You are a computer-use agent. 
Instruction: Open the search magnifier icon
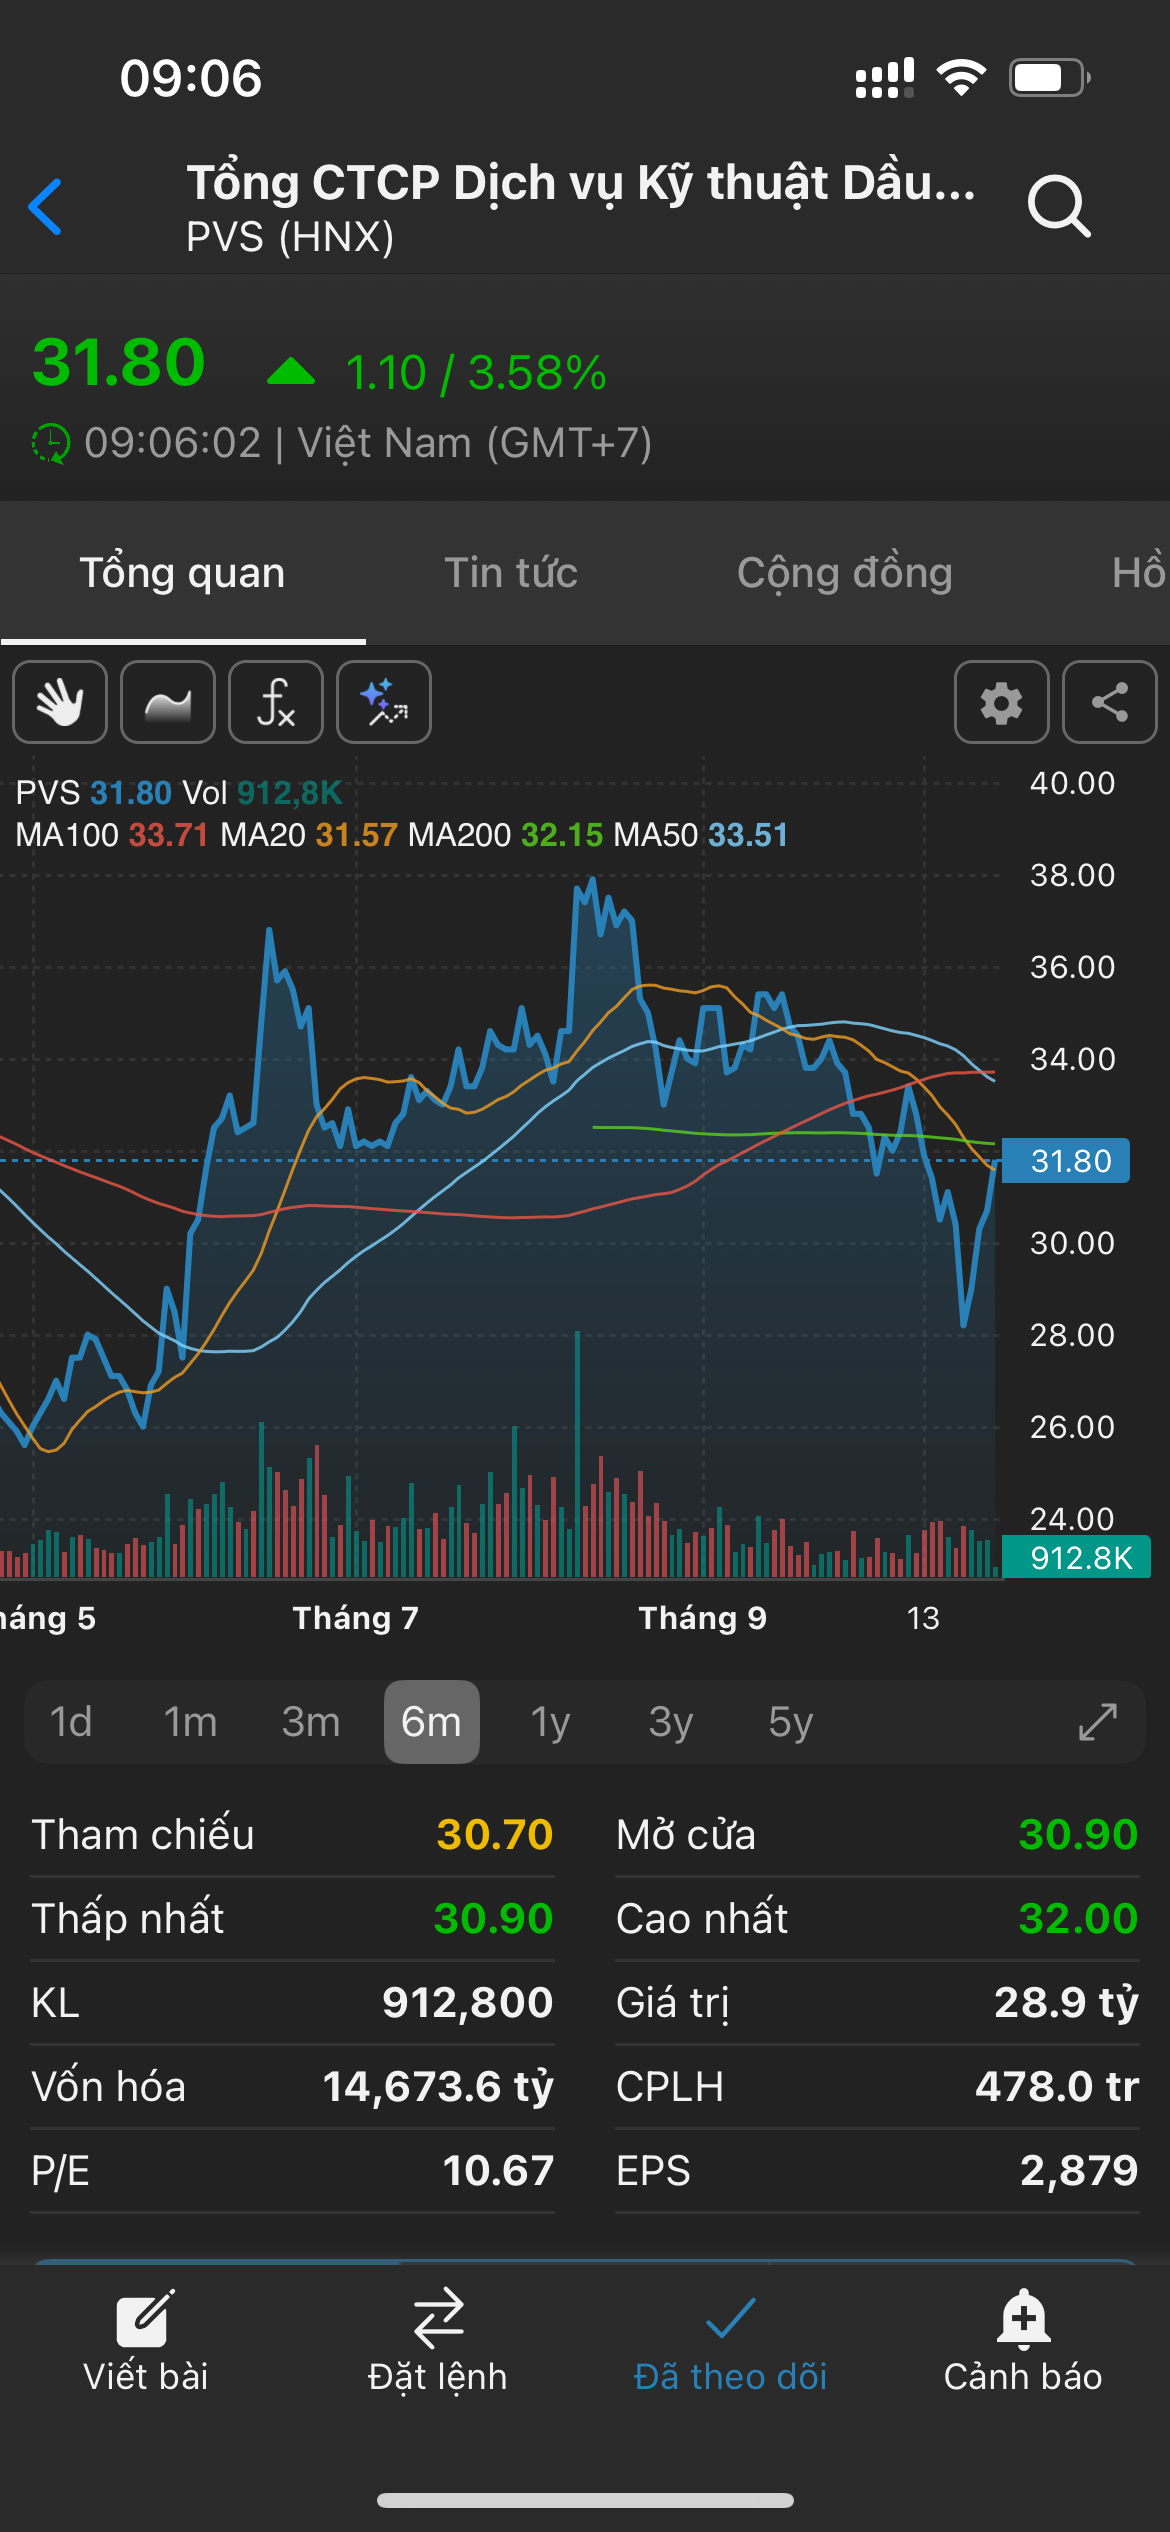1059,206
